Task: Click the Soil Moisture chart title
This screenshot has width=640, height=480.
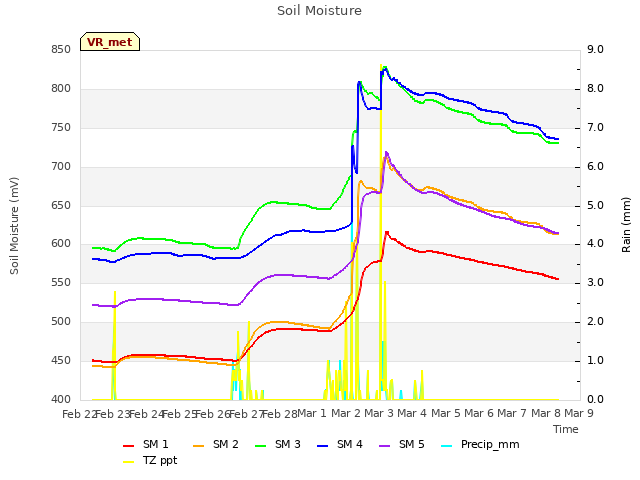Action: [x=319, y=11]
